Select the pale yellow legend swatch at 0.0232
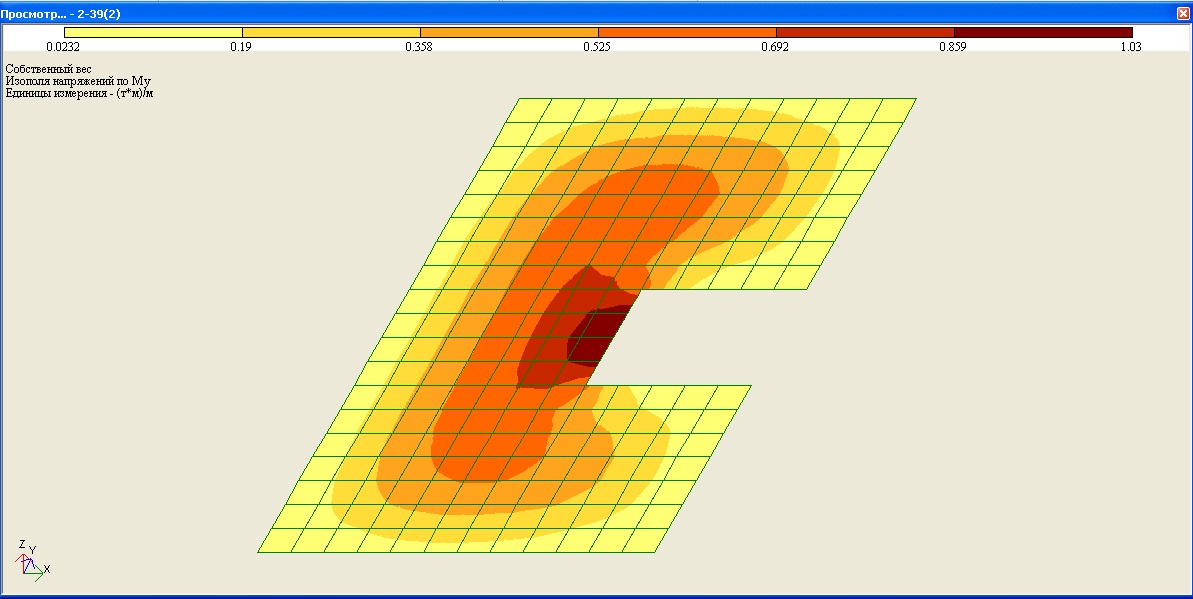The width and height of the screenshot is (1193, 599). 153,33
